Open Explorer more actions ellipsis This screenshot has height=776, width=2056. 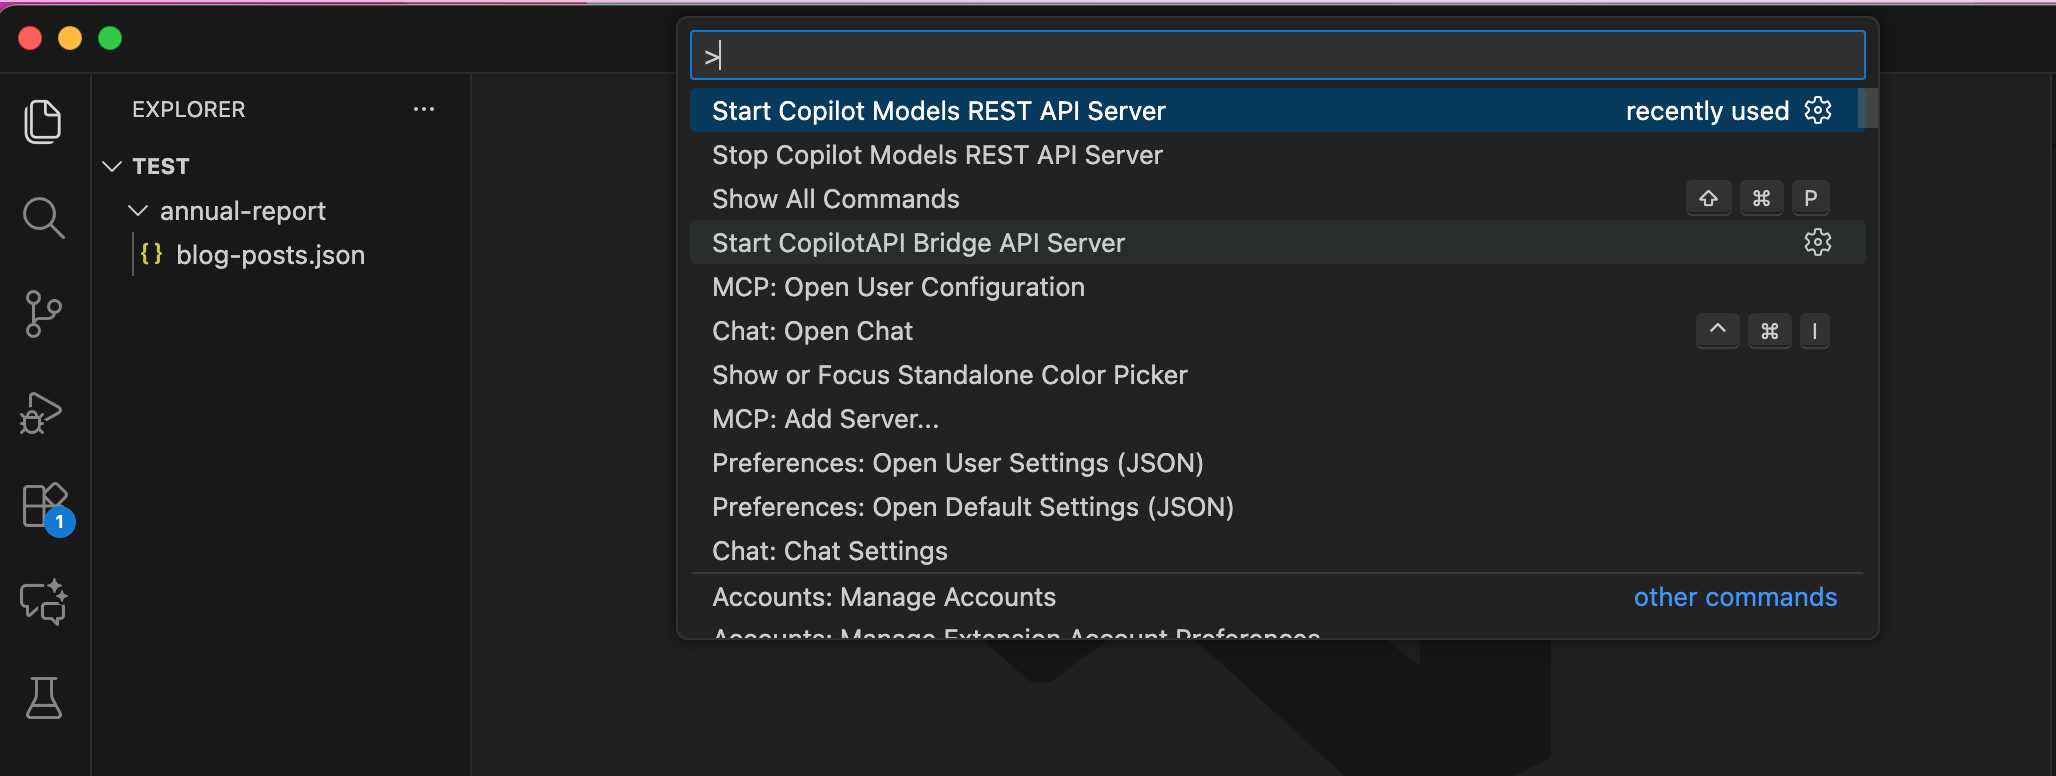[x=424, y=109]
